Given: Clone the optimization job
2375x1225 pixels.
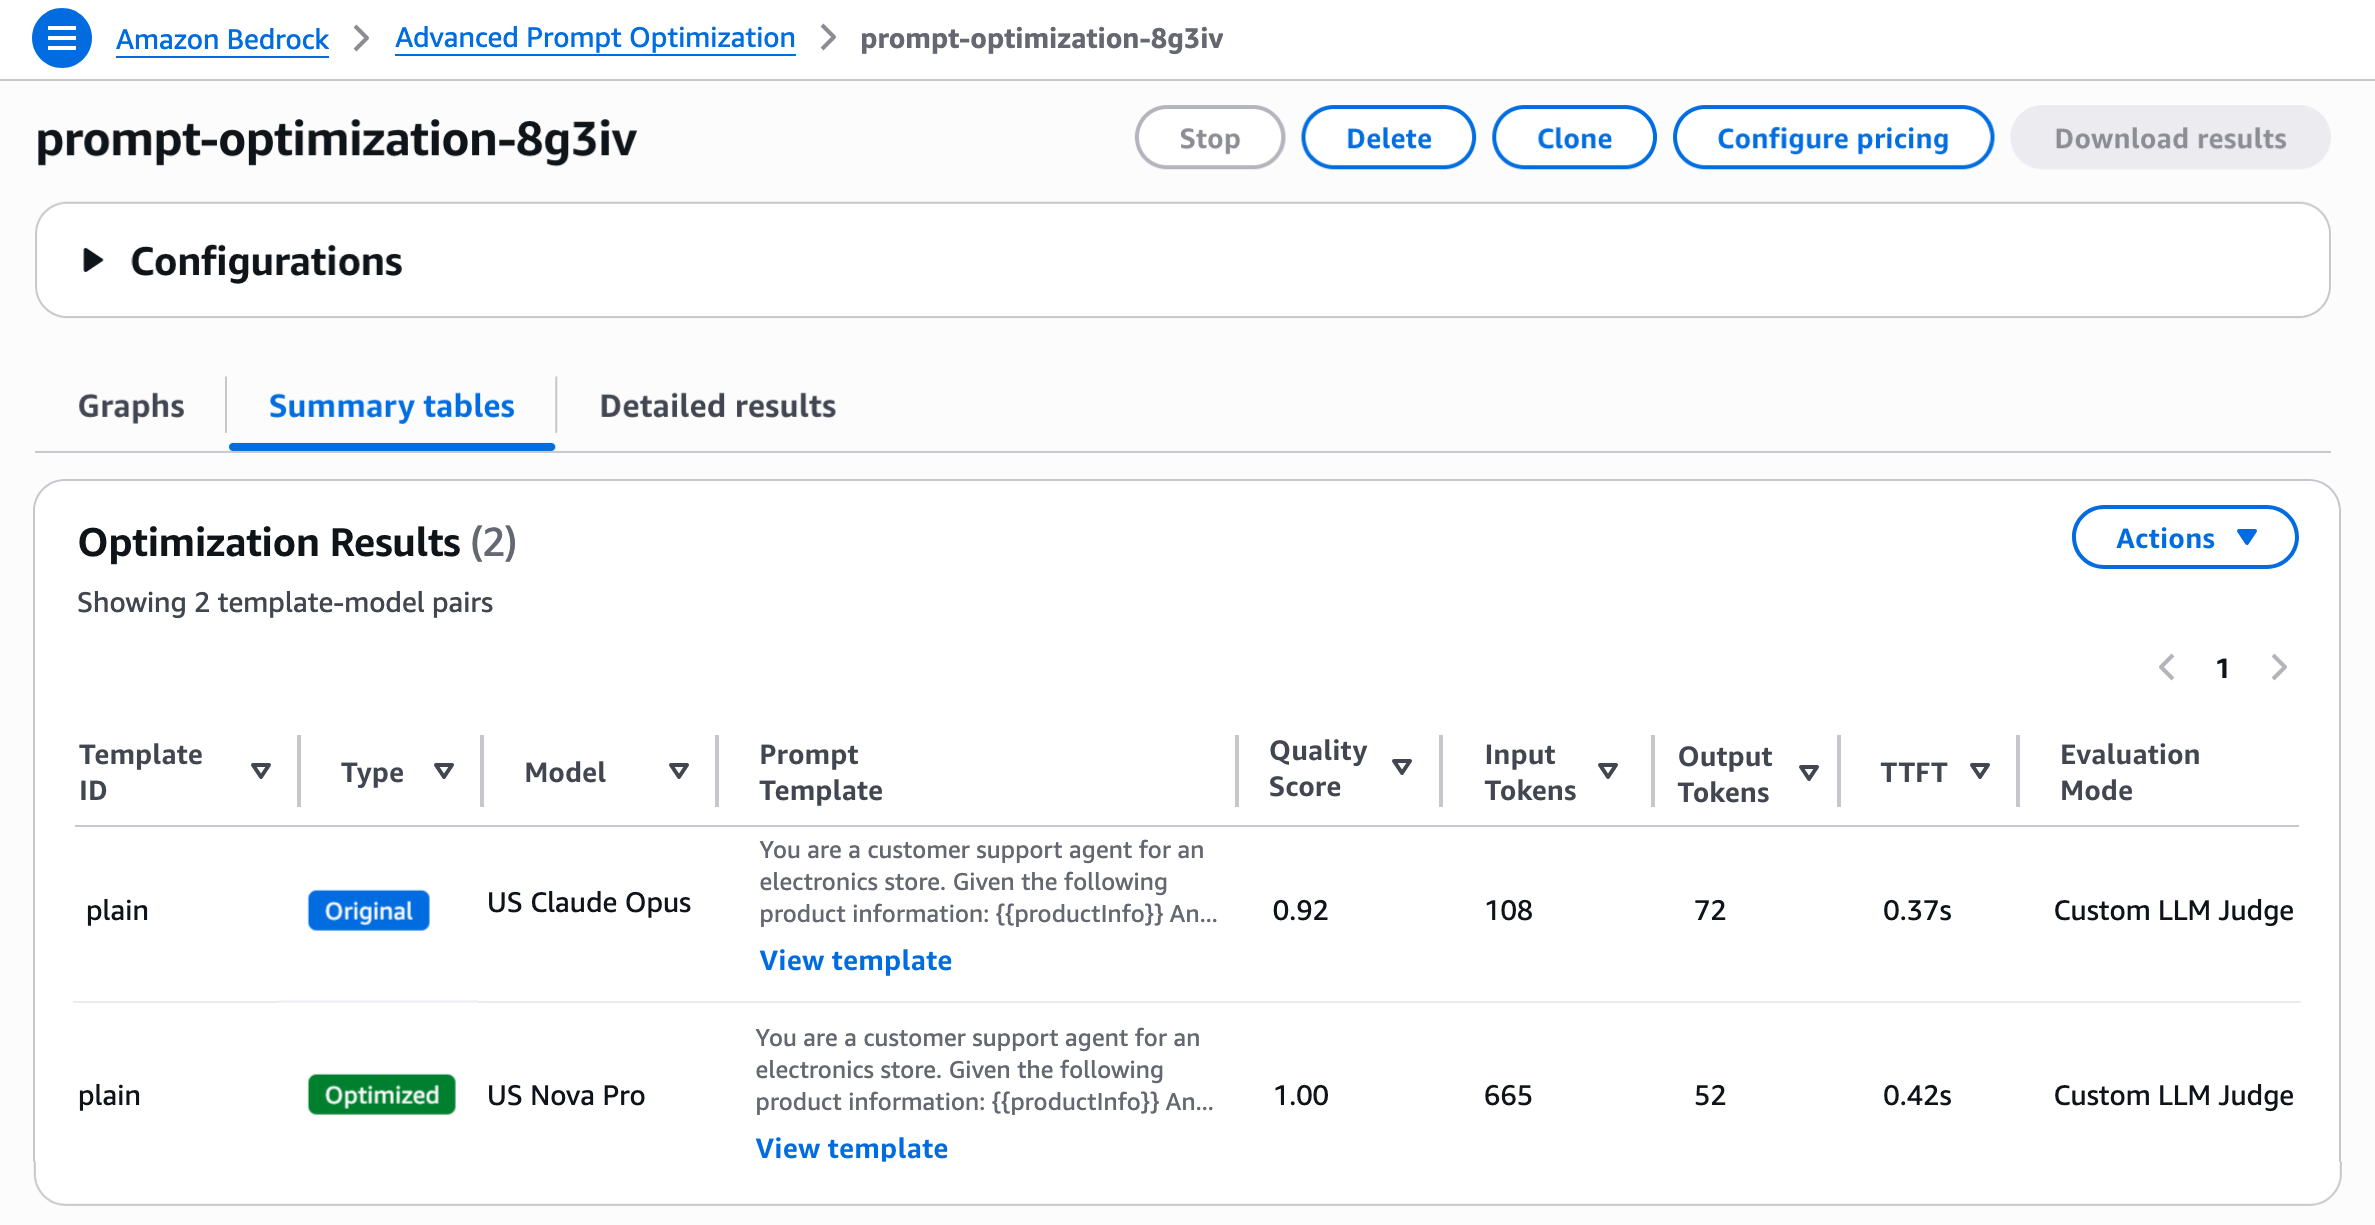Looking at the screenshot, I should coord(1575,138).
